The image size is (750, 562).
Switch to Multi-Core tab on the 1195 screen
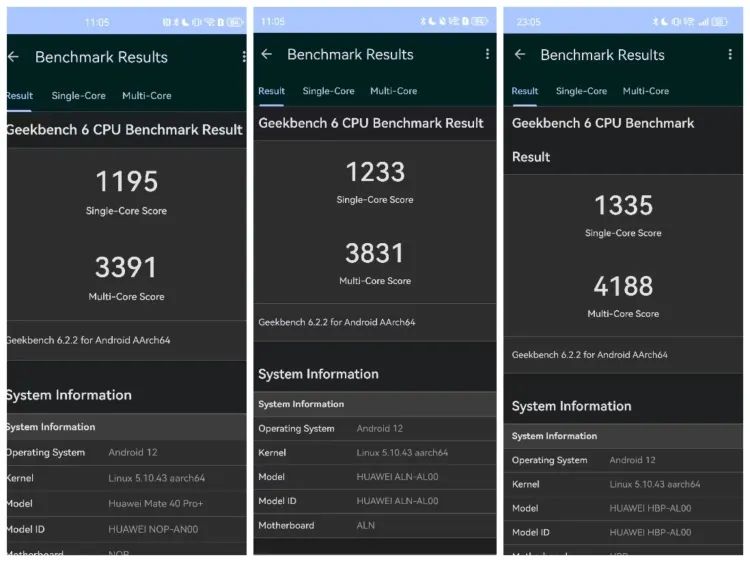pyautogui.click(x=146, y=96)
